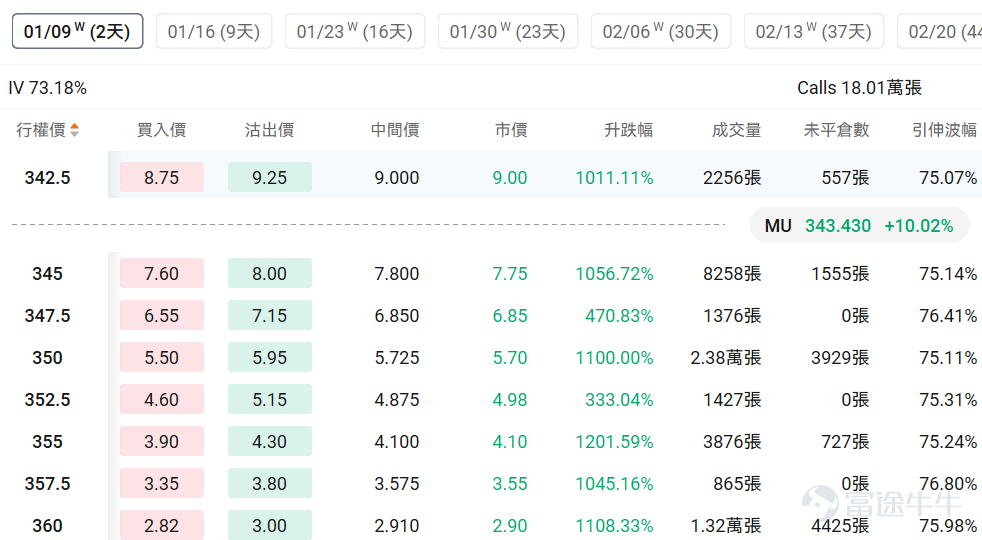
Task: Click volume 2.38萬張 for strike 350
Action: [725, 357]
